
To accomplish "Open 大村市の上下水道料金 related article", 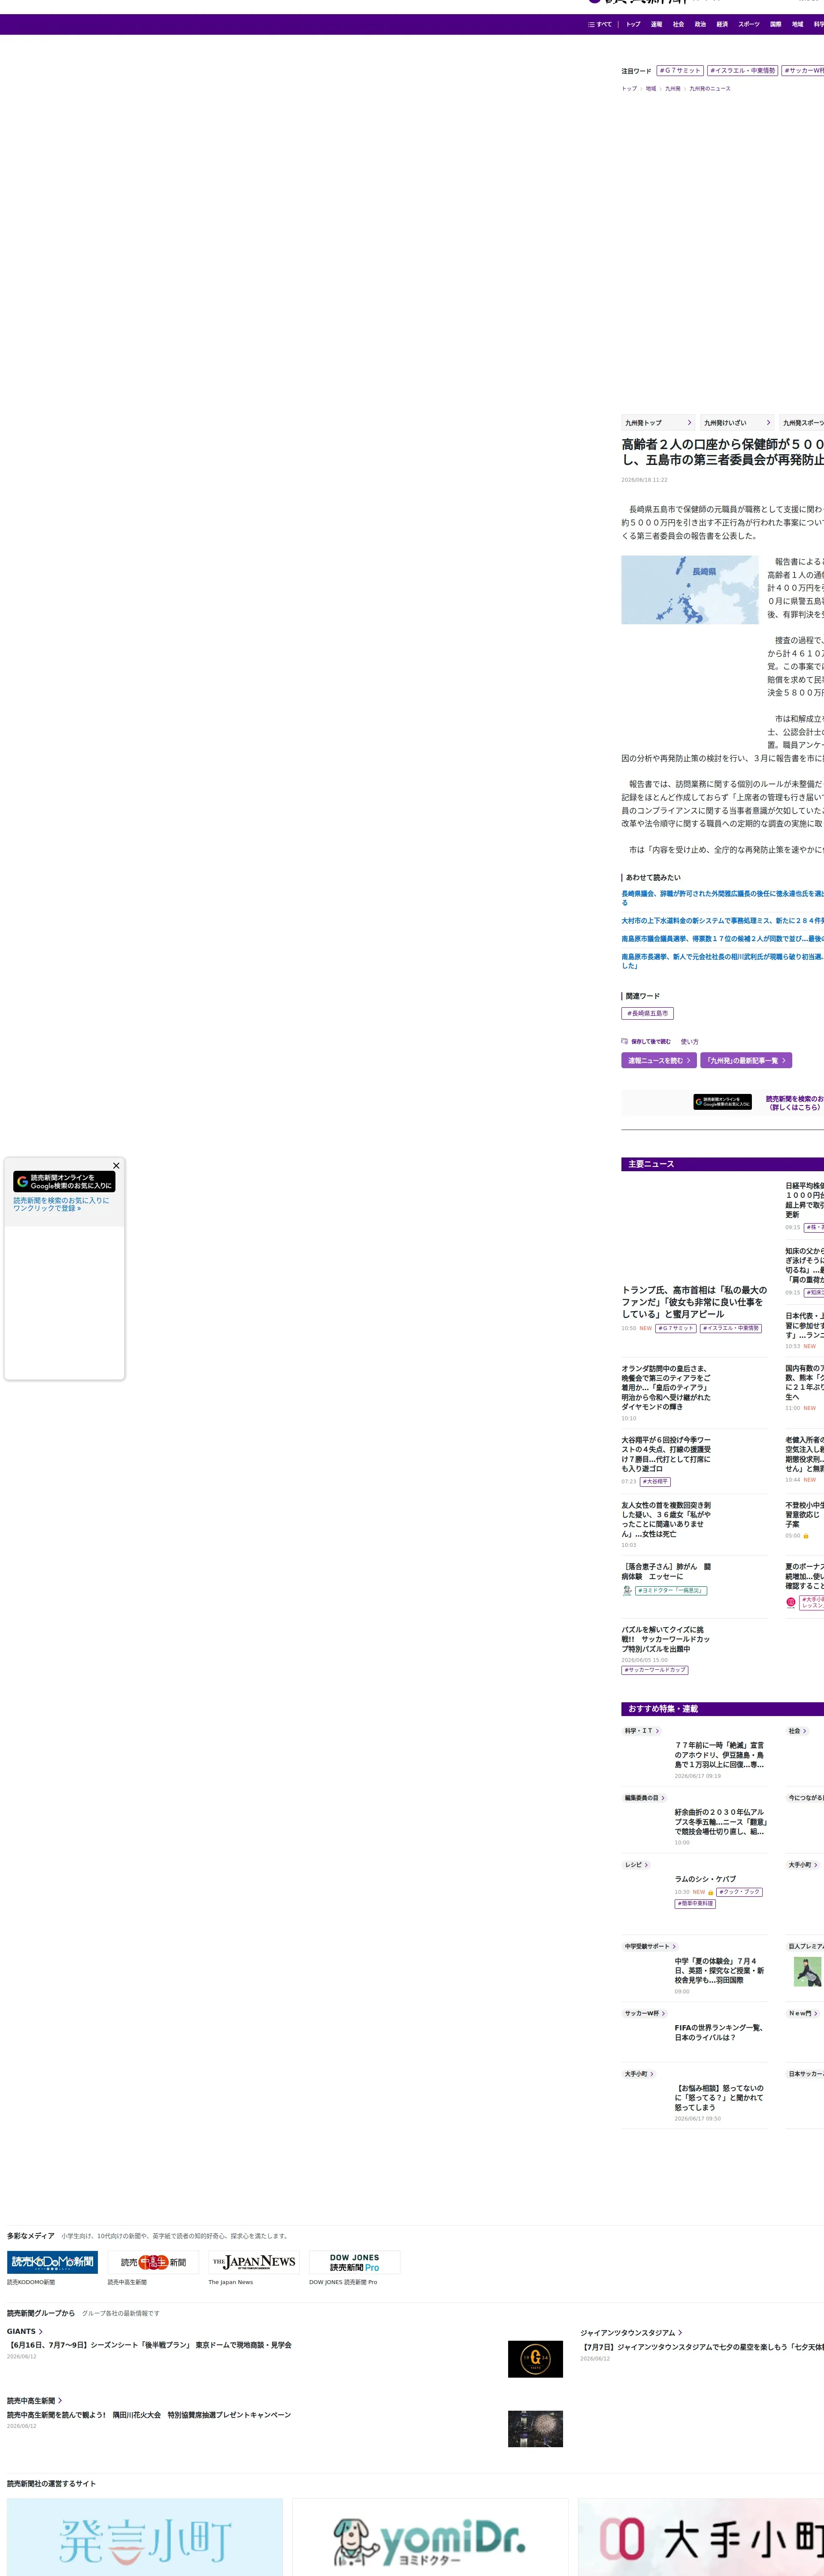I will (722, 921).
